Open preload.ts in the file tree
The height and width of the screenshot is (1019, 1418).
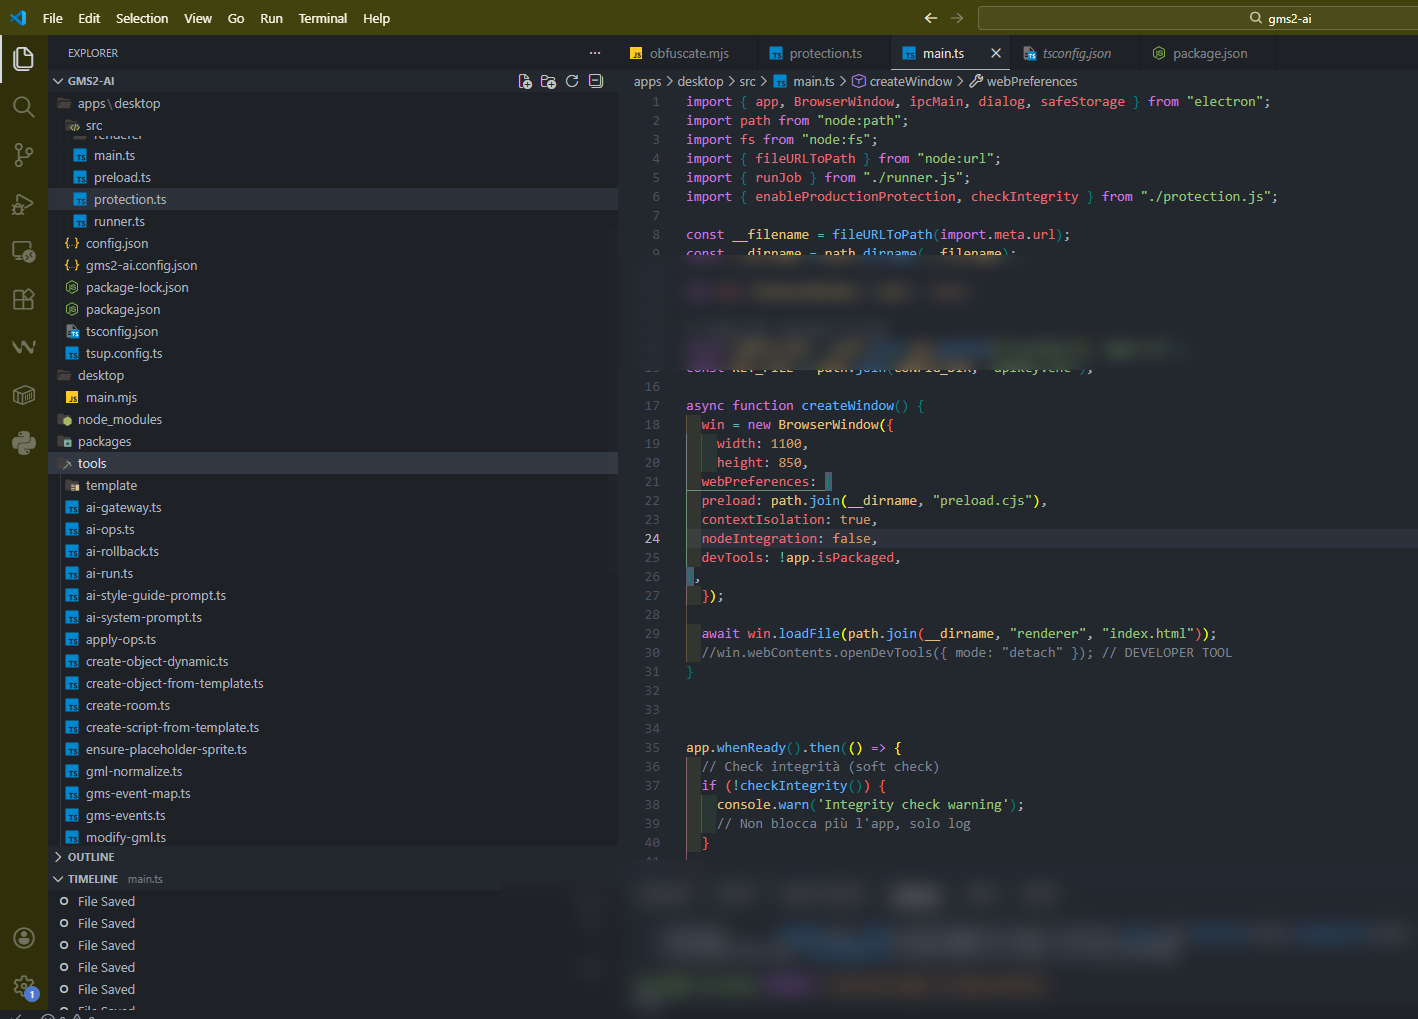tap(332, 177)
